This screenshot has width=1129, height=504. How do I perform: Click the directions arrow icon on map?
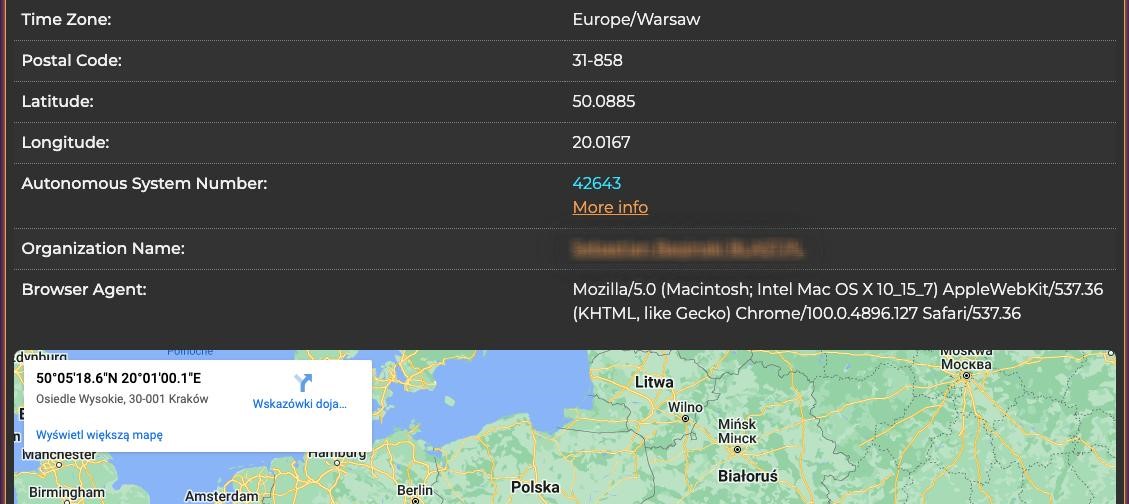[x=304, y=382]
